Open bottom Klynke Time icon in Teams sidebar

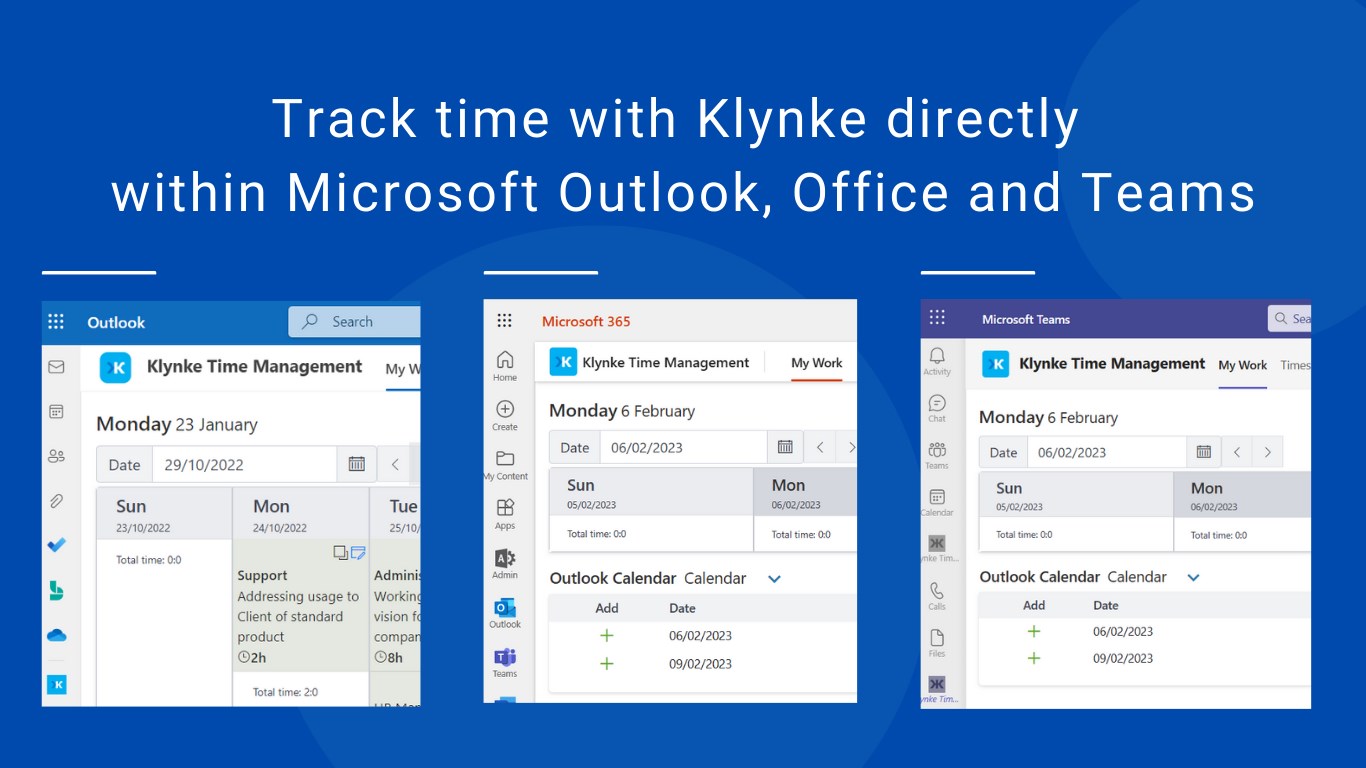click(x=937, y=690)
